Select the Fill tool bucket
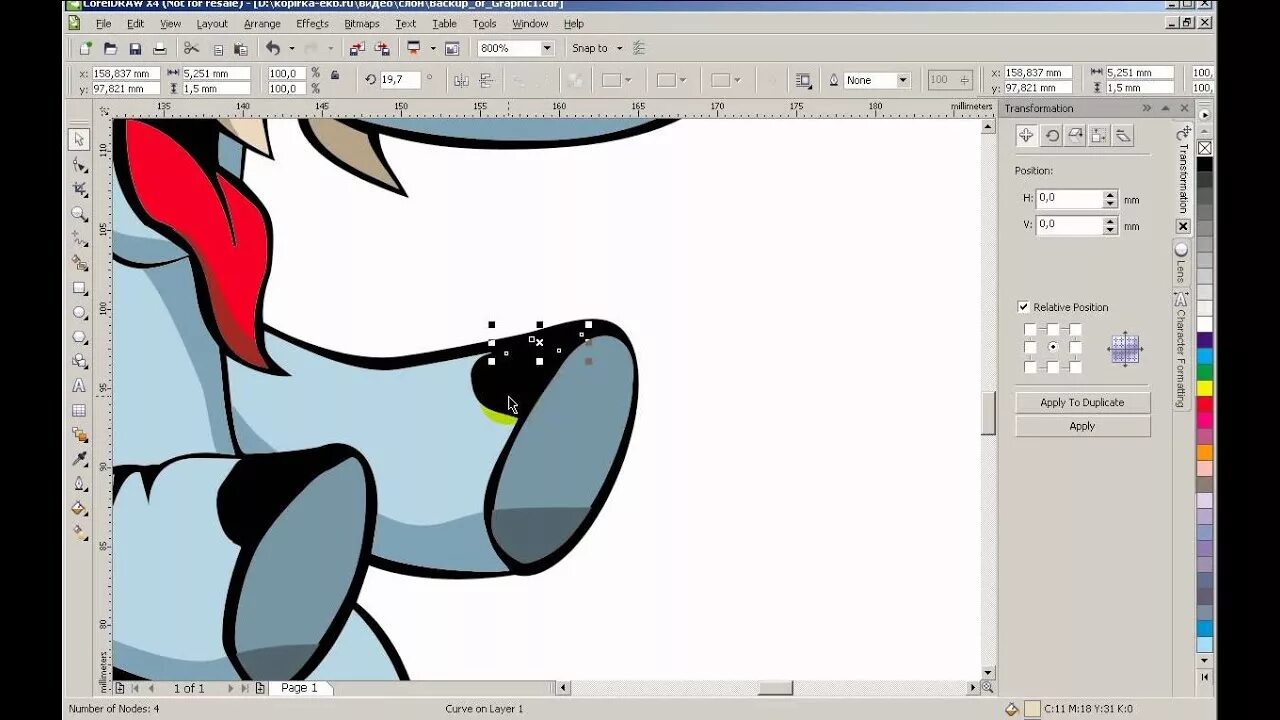Screen dimensions: 1280x720 (x=79, y=508)
